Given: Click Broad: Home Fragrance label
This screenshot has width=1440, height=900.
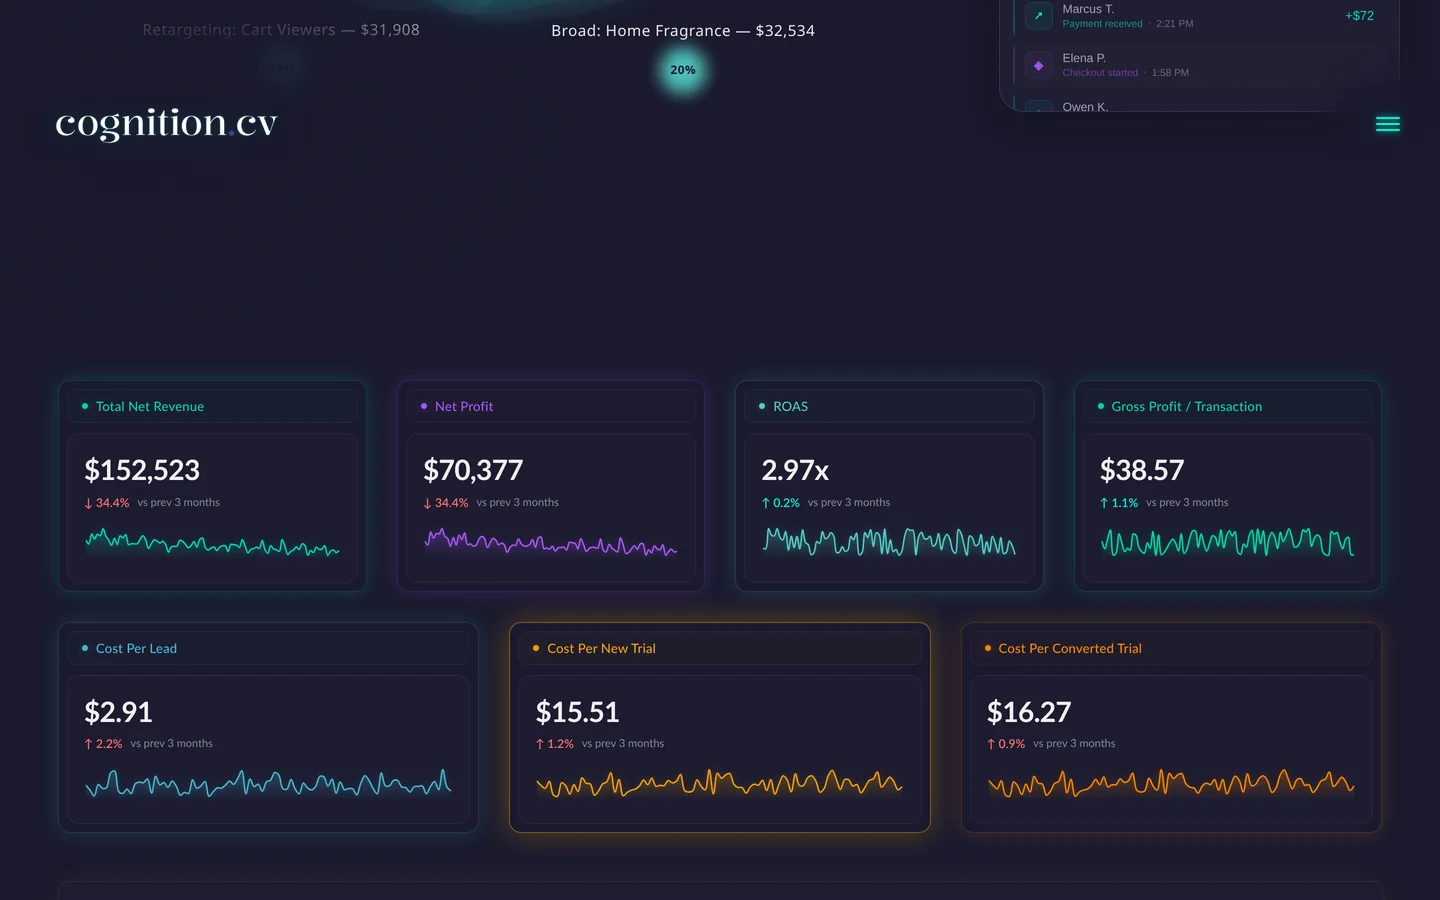Looking at the screenshot, I should 683,31.
